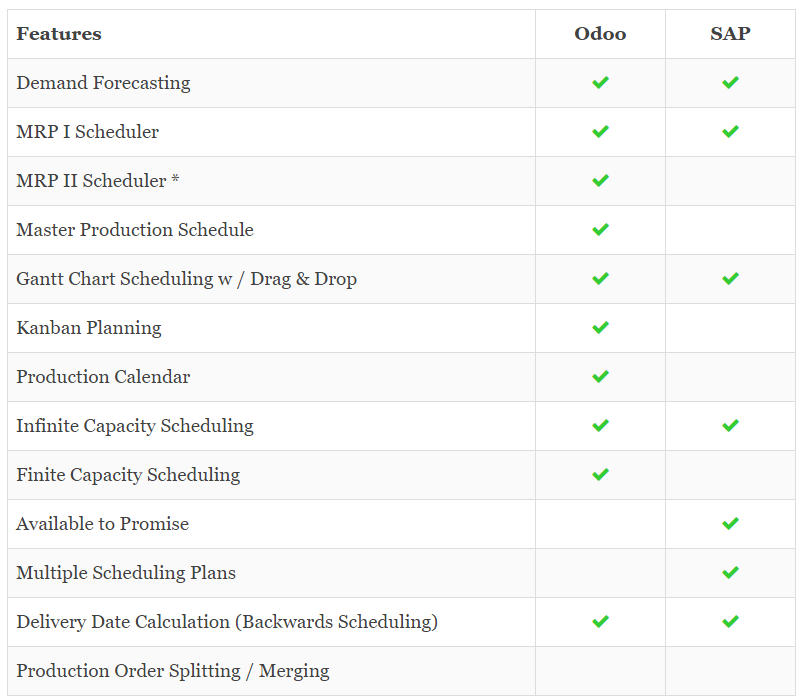The image size is (800, 698).
Task: Click SAP checkmark for Gantt Chart Scheduling
Action: click(730, 278)
